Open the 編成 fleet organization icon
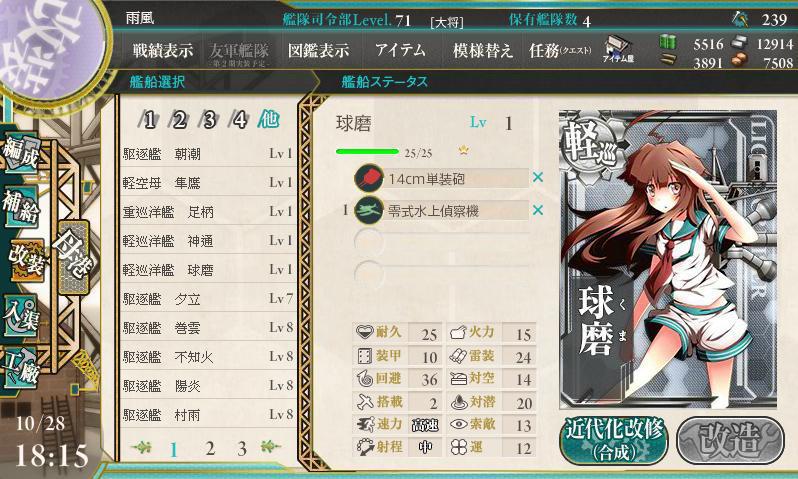 (21, 152)
